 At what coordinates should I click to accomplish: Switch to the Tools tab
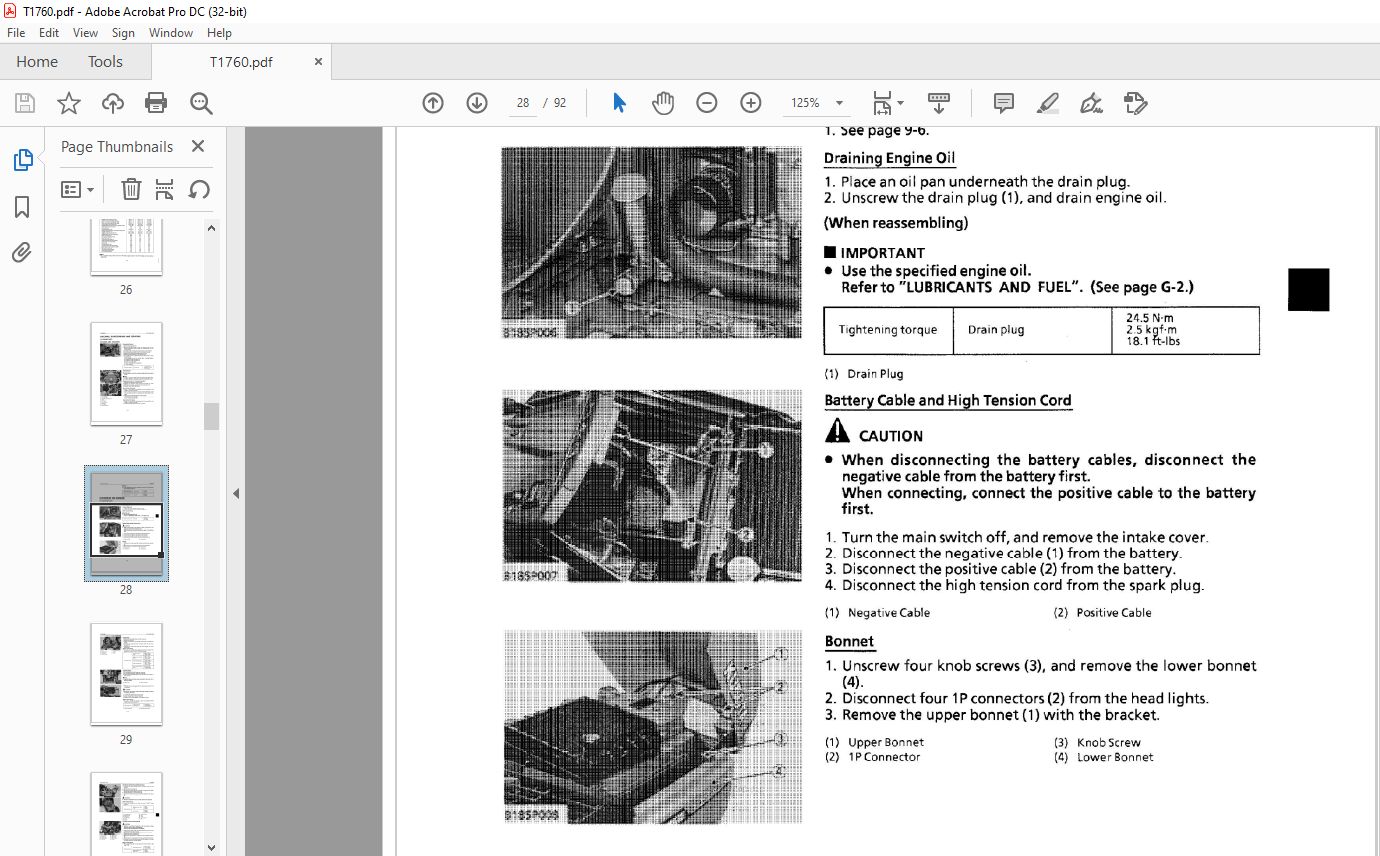click(105, 61)
